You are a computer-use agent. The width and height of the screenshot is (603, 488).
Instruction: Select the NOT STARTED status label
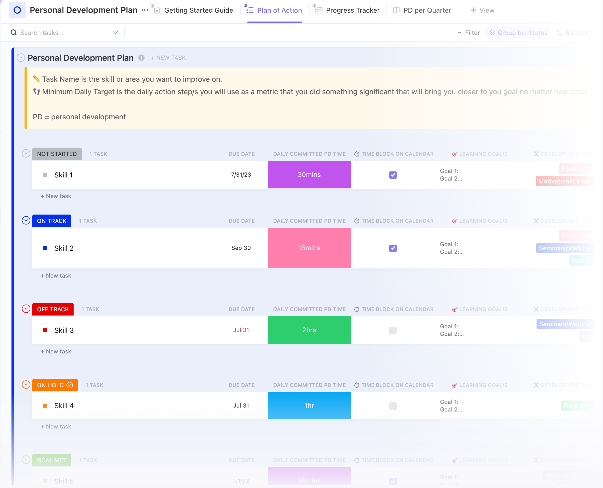point(57,154)
